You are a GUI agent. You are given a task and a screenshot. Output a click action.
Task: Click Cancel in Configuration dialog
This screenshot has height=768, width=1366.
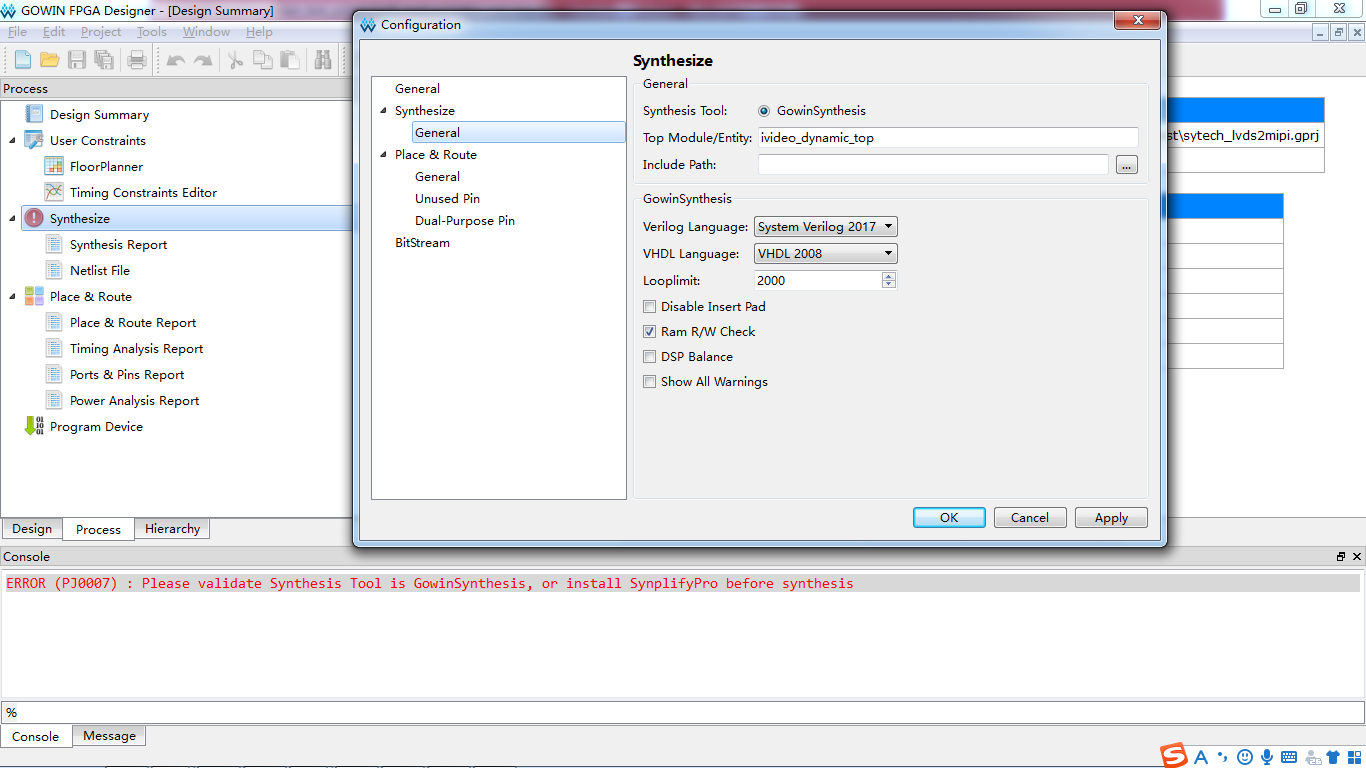[x=1030, y=518]
